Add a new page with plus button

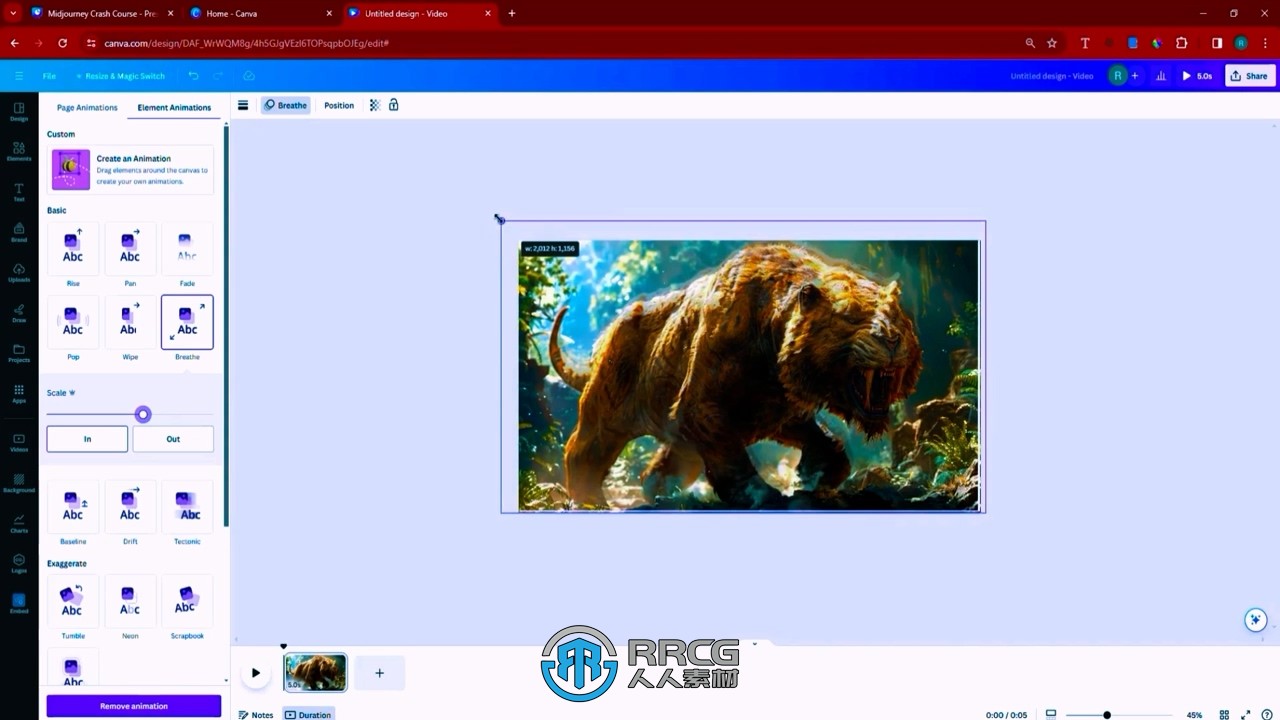point(379,673)
